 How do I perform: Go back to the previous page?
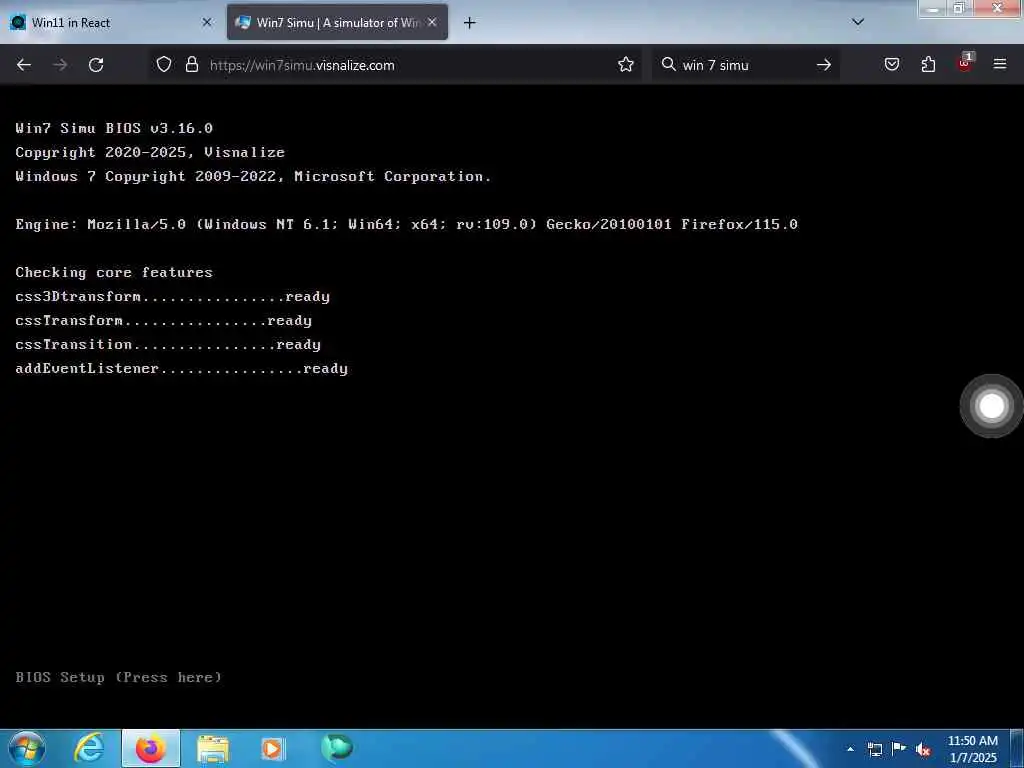tap(24, 65)
